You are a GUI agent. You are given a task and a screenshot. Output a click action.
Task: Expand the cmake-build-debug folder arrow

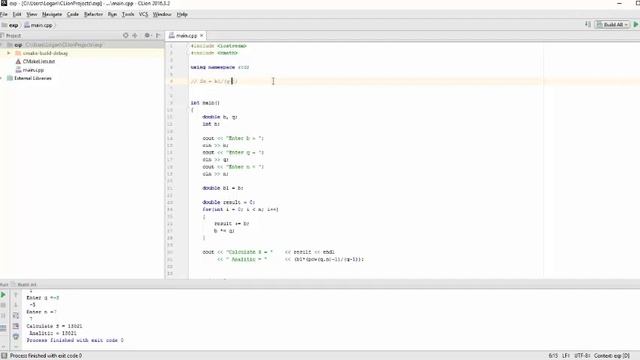click(x=9, y=53)
